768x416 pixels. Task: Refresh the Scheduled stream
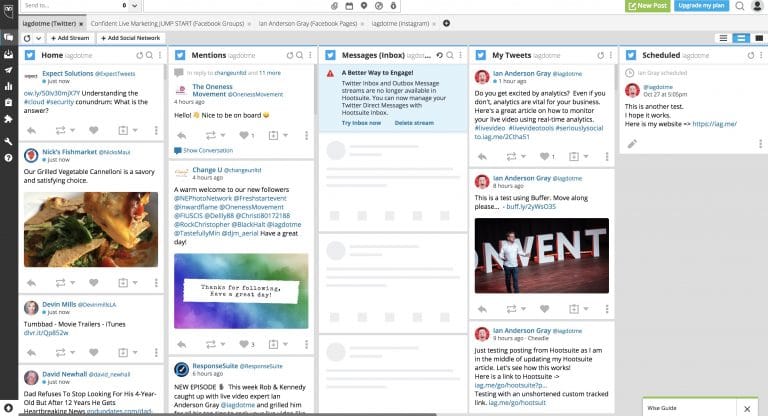pyautogui.click(x=751, y=55)
